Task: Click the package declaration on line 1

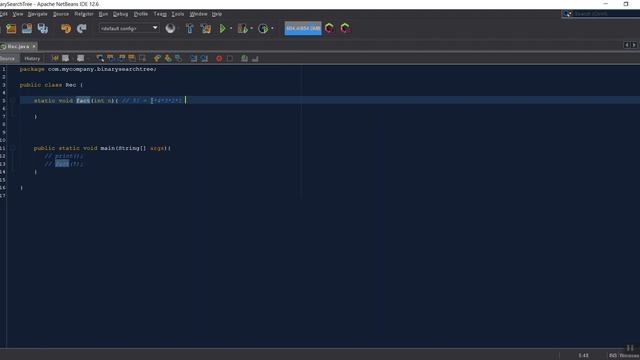Action: click(x=88, y=69)
